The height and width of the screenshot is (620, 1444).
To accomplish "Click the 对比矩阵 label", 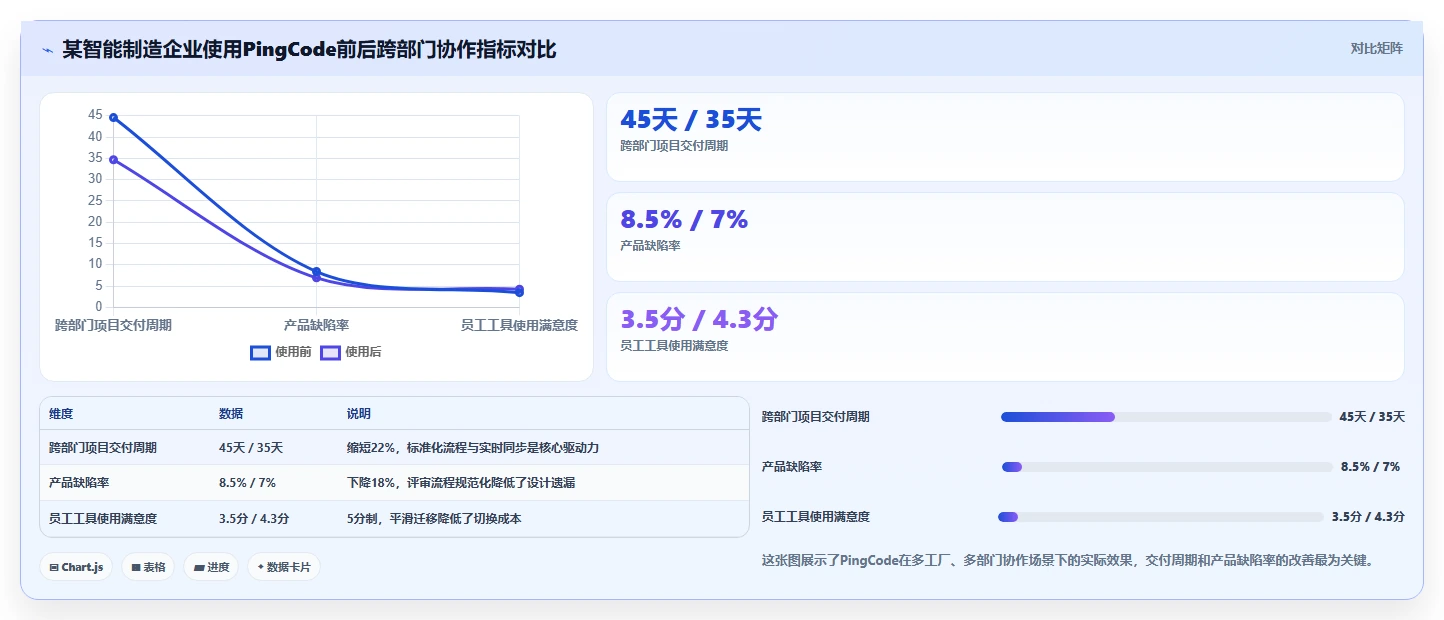I will (x=1376, y=48).
